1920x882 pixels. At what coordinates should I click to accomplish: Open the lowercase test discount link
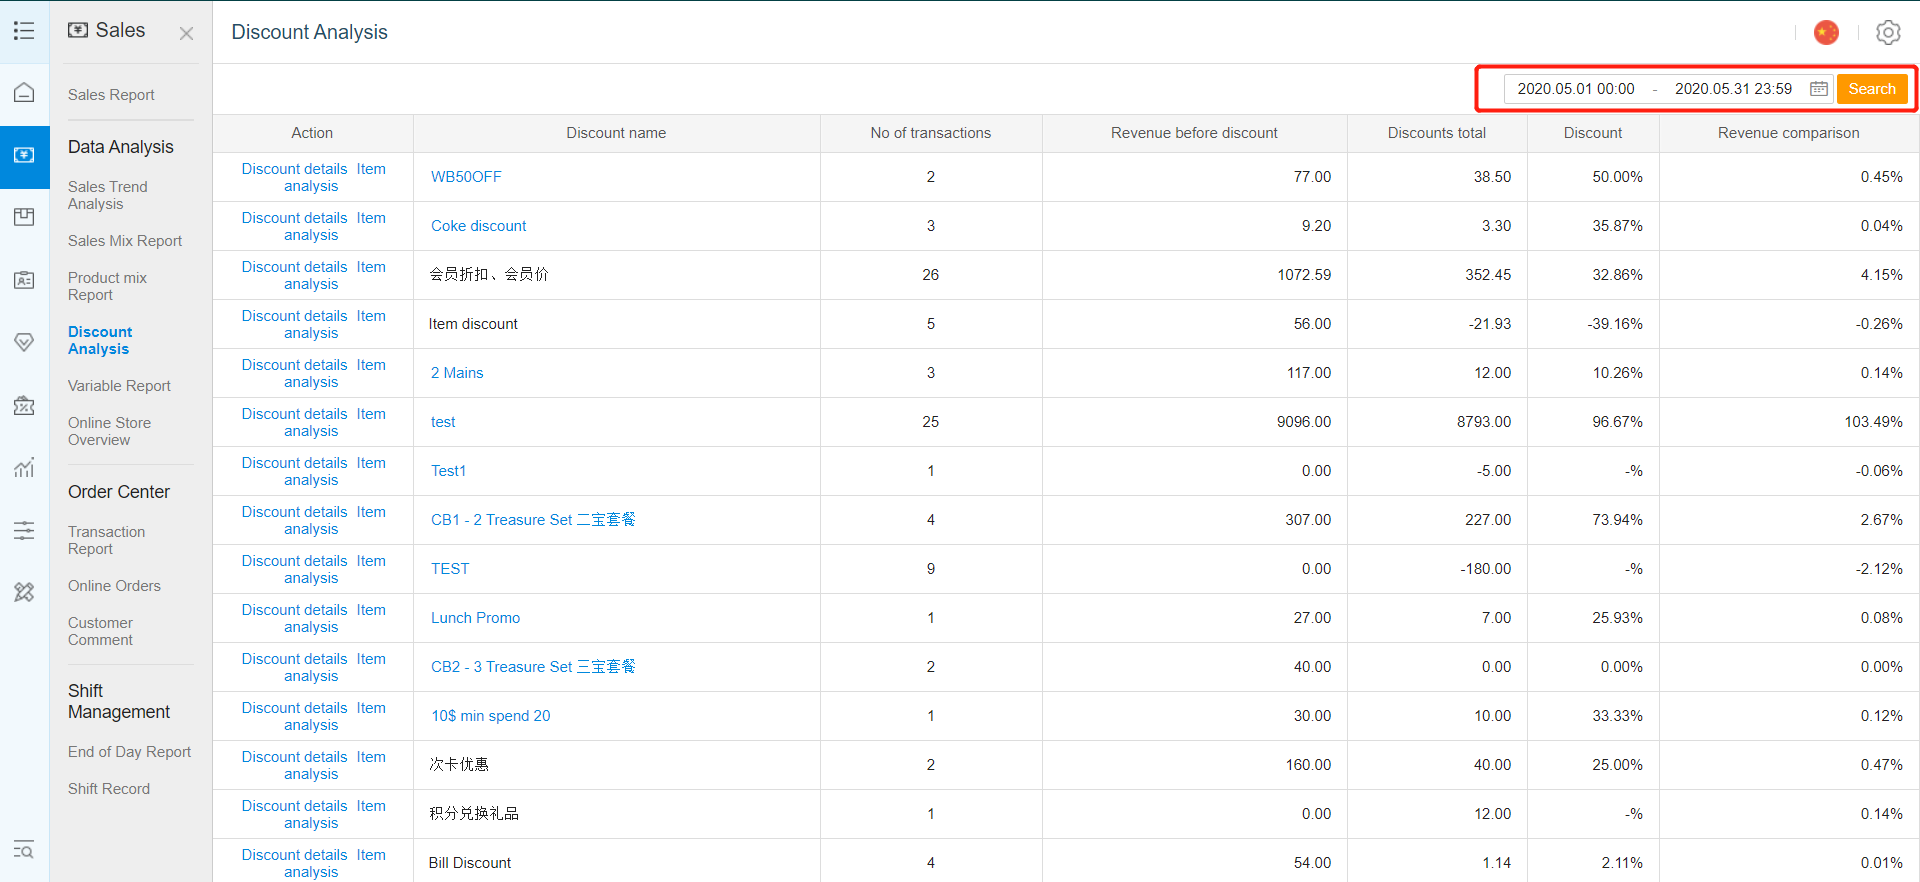click(x=443, y=422)
